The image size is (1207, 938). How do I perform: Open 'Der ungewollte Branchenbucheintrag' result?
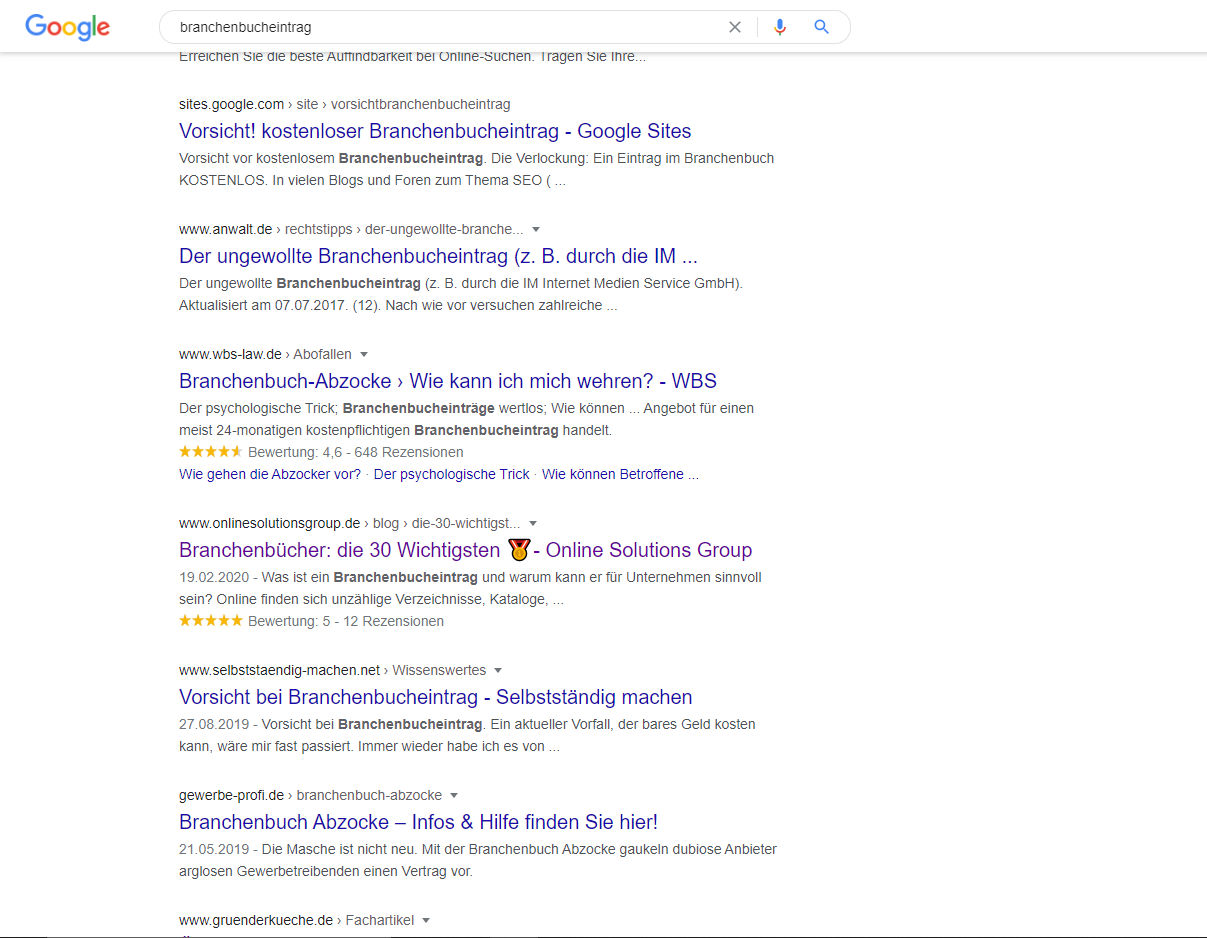coord(438,256)
